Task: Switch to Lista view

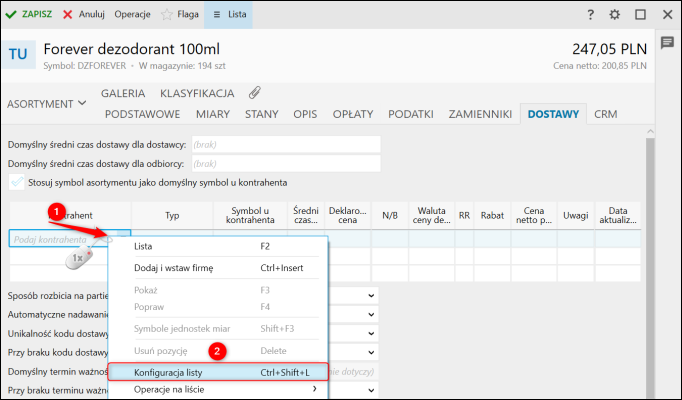Action: tap(229, 14)
